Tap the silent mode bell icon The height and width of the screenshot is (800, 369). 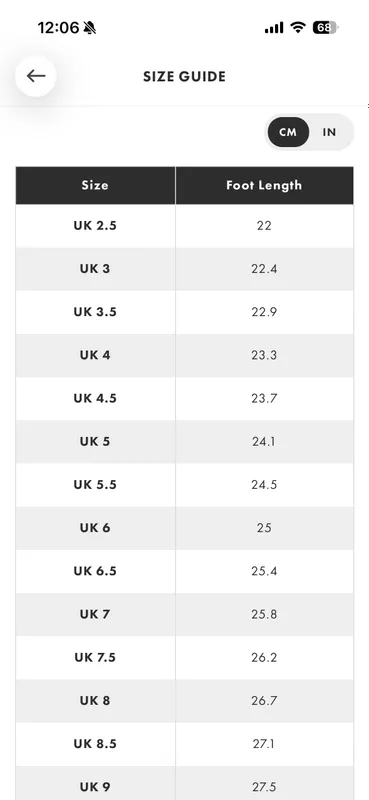point(90,28)
